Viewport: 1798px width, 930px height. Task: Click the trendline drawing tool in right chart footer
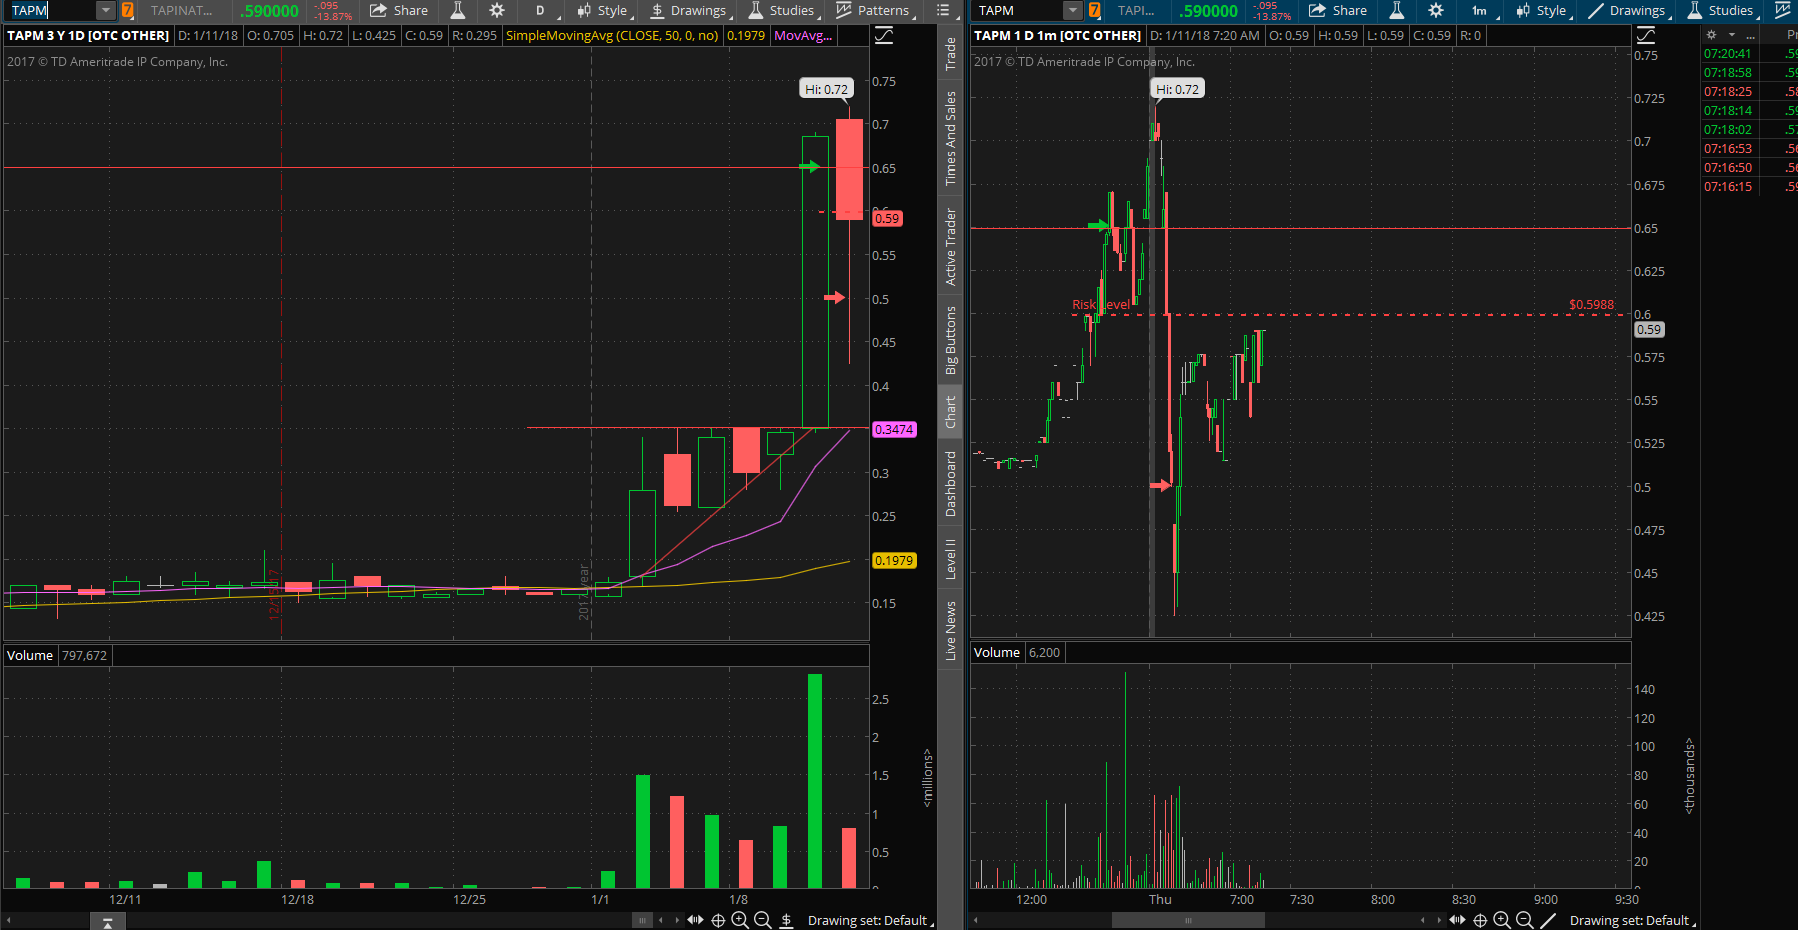(x=1549, y=920)
